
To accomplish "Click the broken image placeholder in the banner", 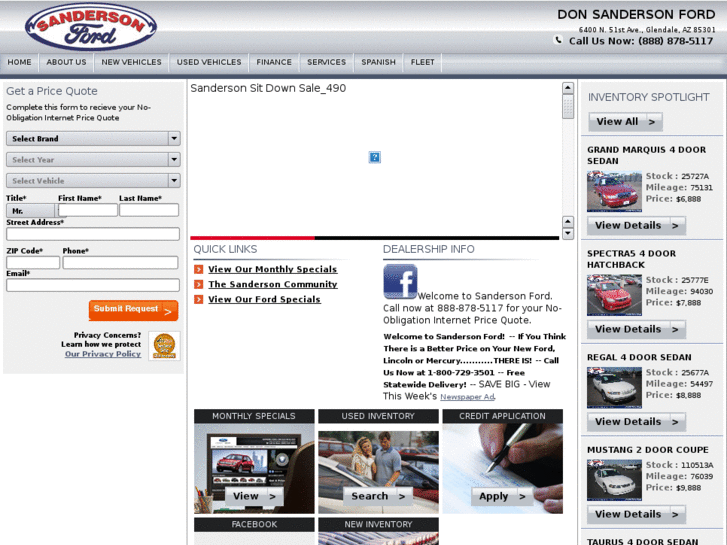I will 375,157.
